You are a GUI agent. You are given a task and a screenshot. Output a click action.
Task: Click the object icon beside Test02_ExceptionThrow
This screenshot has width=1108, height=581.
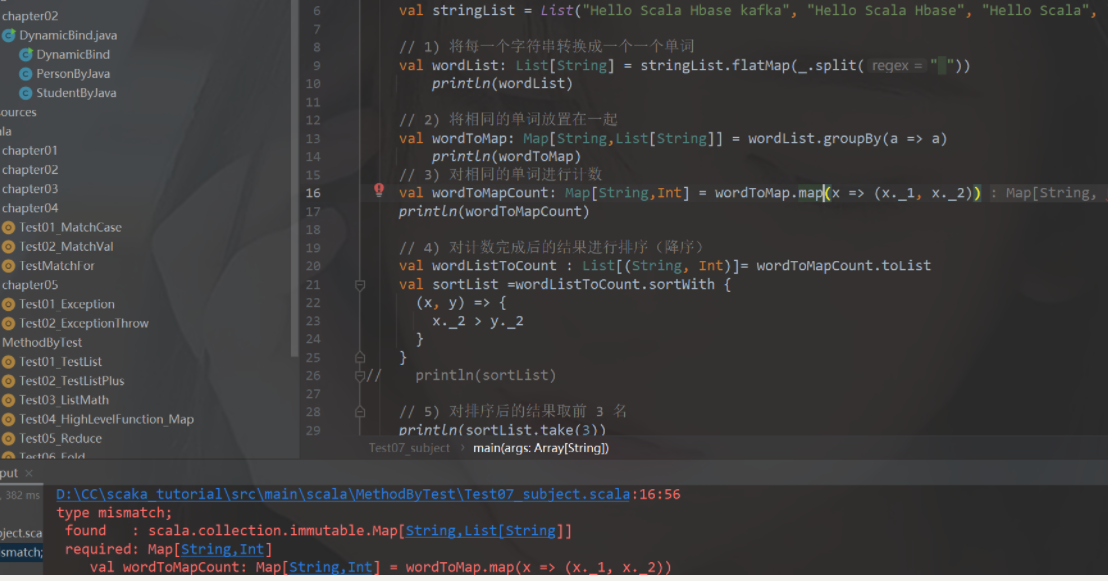coord(9,324)
